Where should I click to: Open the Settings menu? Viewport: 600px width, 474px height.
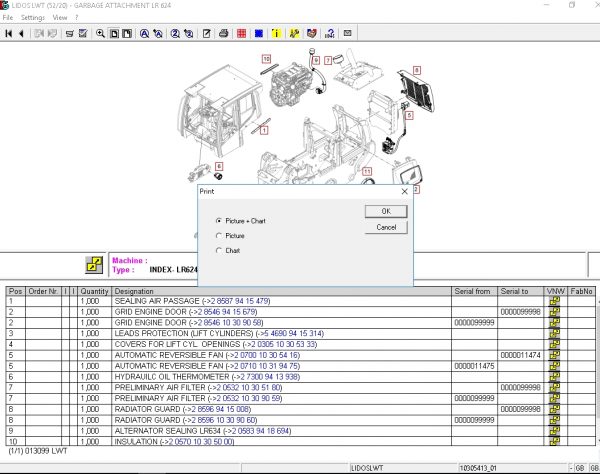tap(33, 18)
